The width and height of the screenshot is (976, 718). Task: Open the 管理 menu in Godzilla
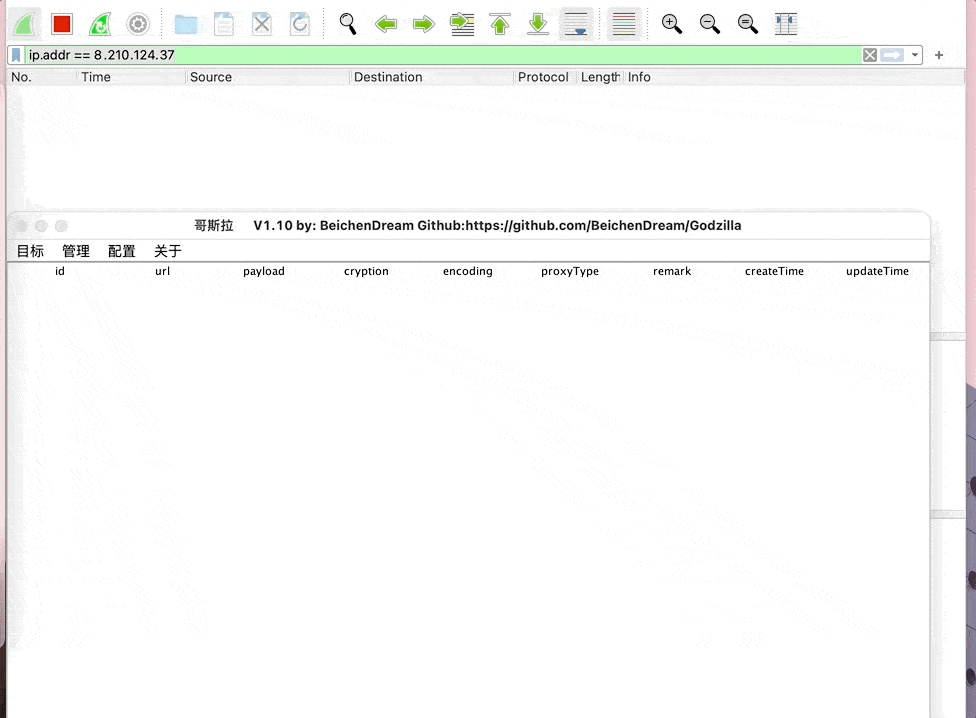(76, 251)
